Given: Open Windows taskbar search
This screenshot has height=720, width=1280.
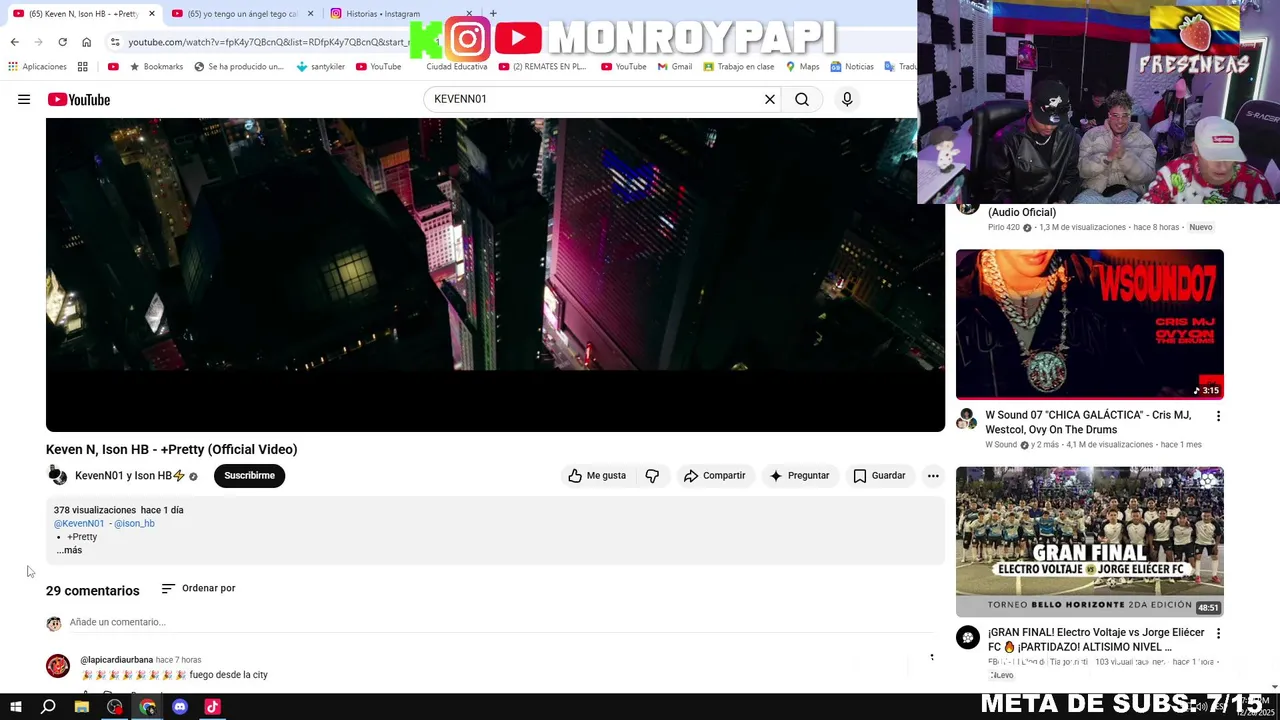Looking at the screenshot, I should [48, 706].
